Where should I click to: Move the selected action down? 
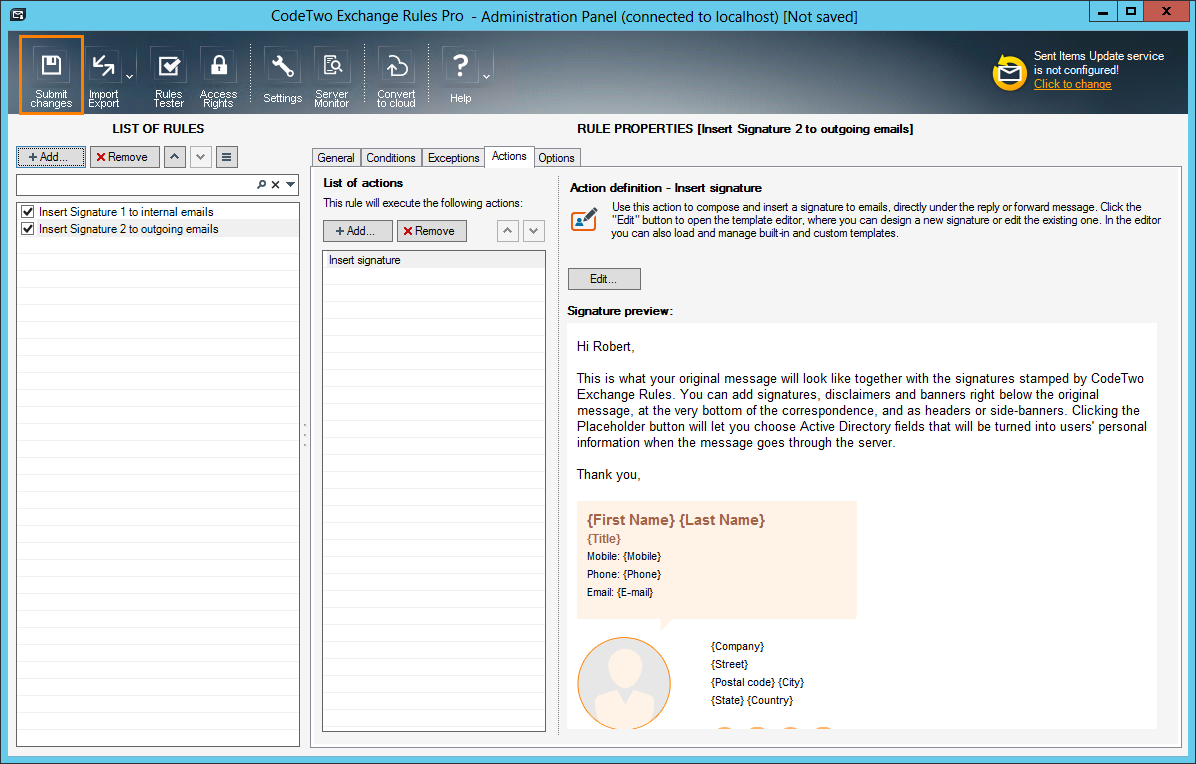point(534,231)
